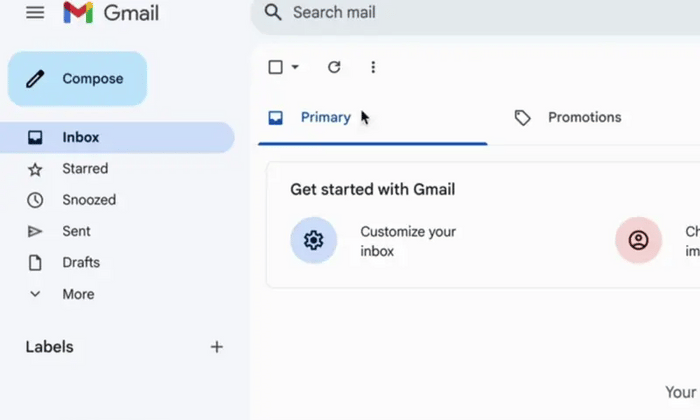Screen dimensions: 700x420
Task: Open the Inbox folder
Action: 117,137
